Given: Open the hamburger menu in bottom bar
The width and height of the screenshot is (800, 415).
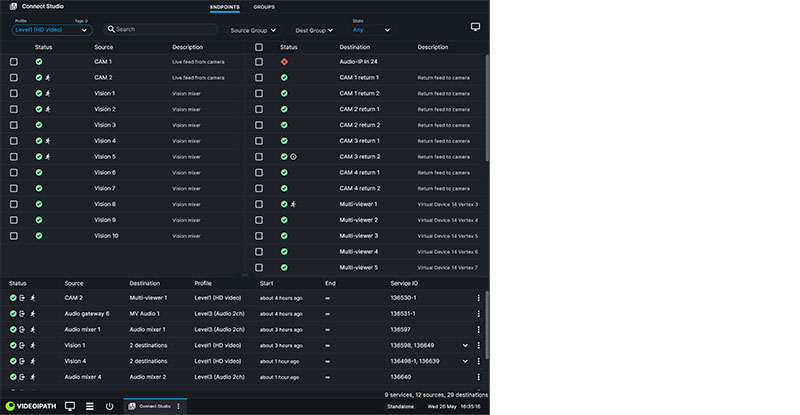Looking at the screenshot, I should coord(90,406).
